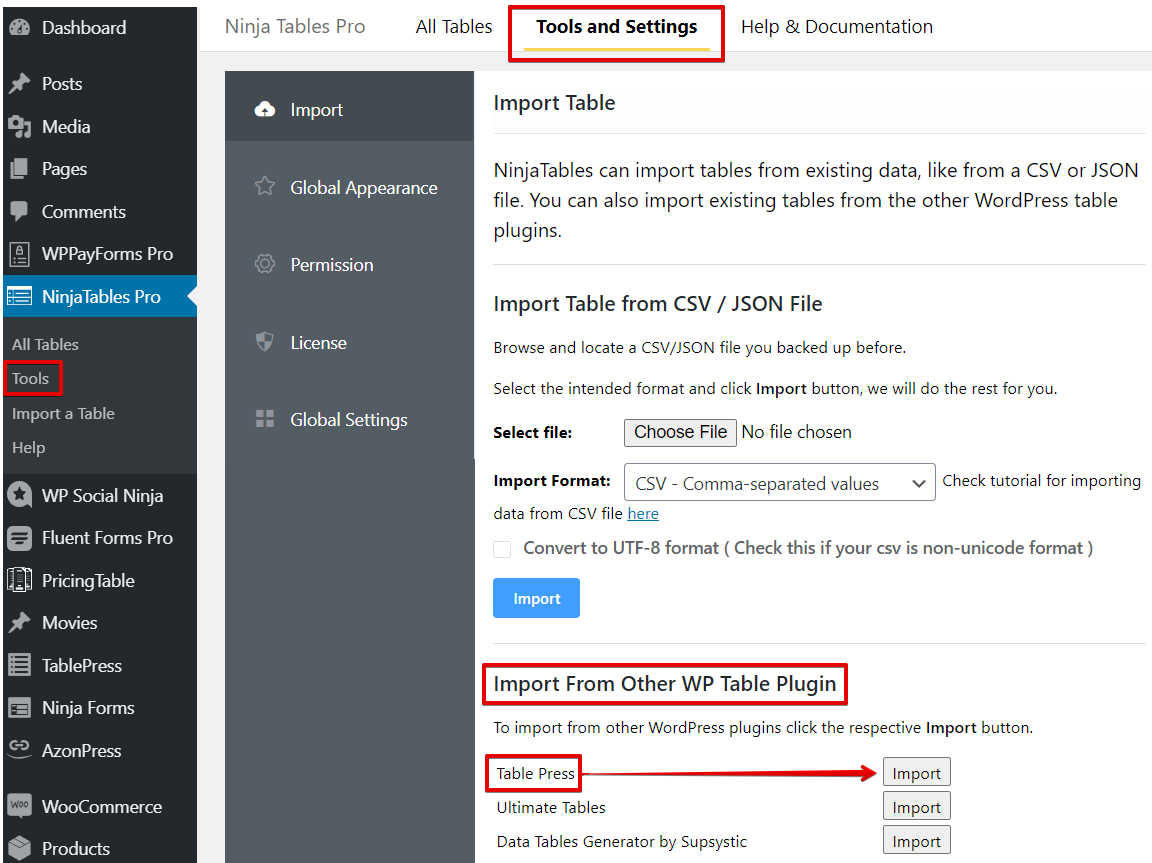Import tables from Table Press

tap(916, 773)
